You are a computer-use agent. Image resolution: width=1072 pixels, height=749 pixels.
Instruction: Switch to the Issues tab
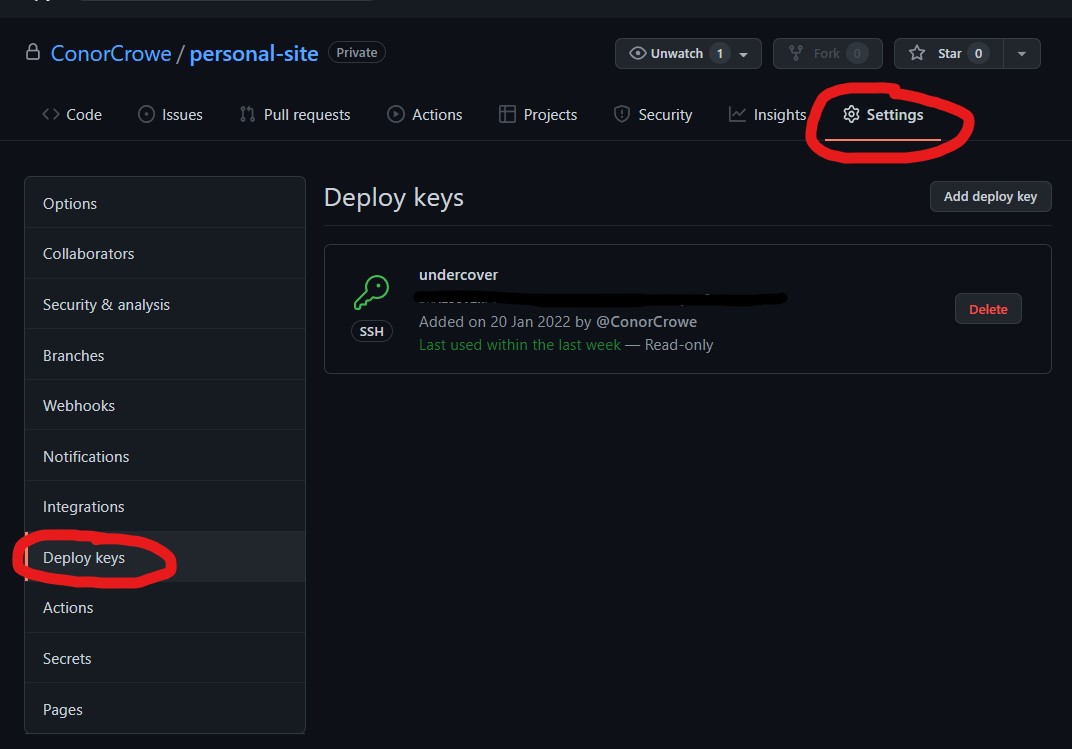[x=170, y=115]
